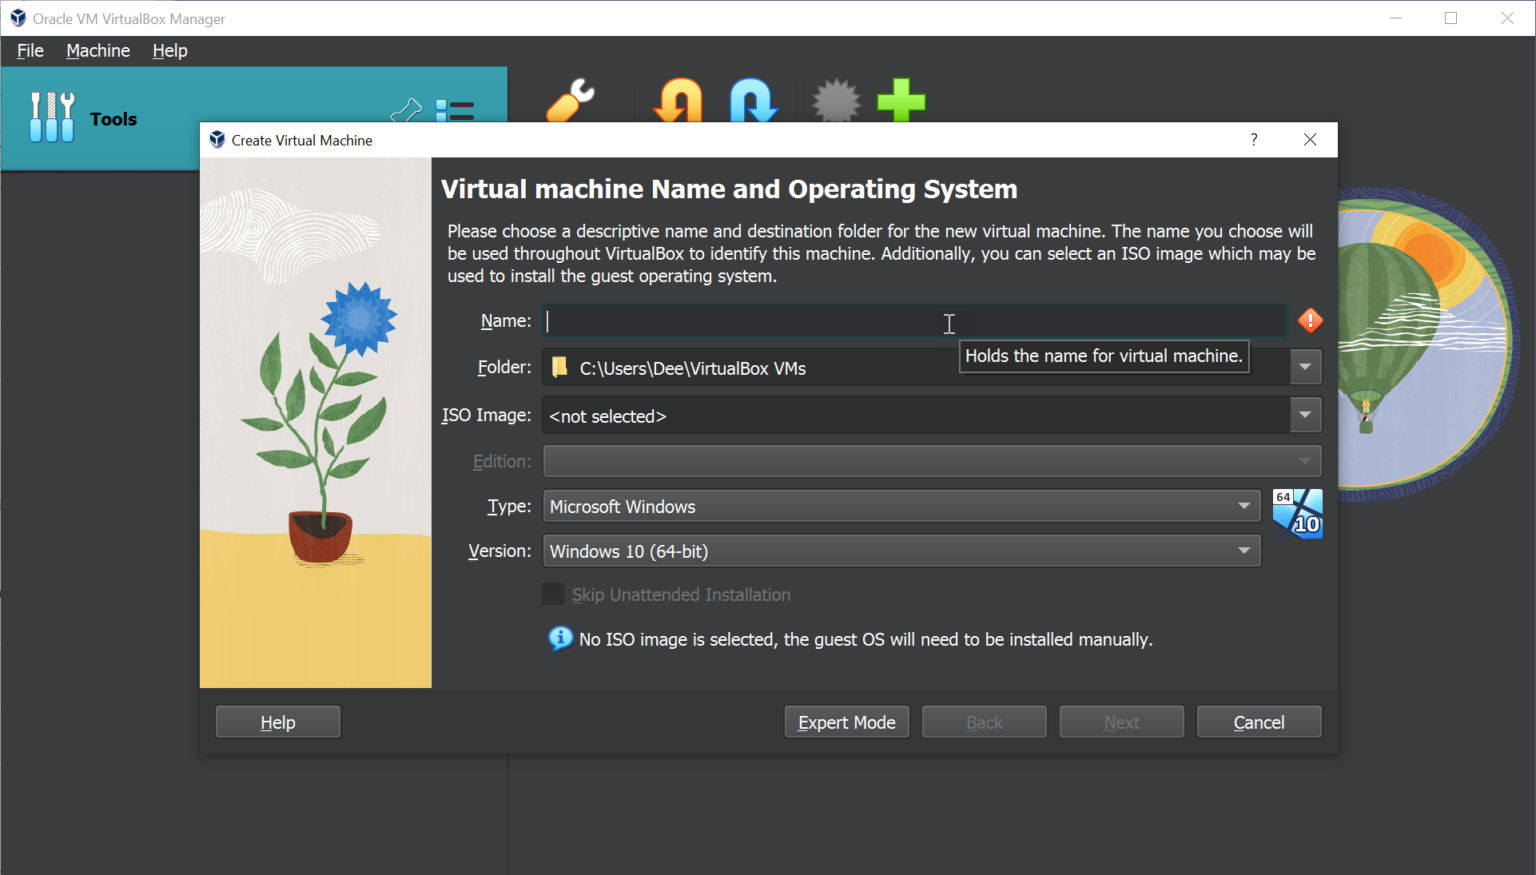Expand the ISO Image selector
This screenshot has width=1536, height=875.
(x=1304, y=414)
